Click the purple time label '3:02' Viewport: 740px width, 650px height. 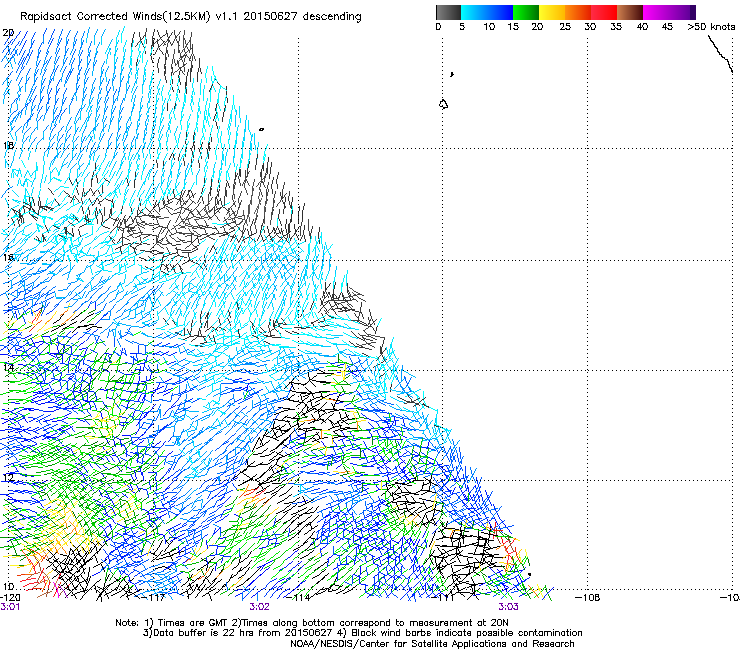pyautogui.click(x=259, y=607)
